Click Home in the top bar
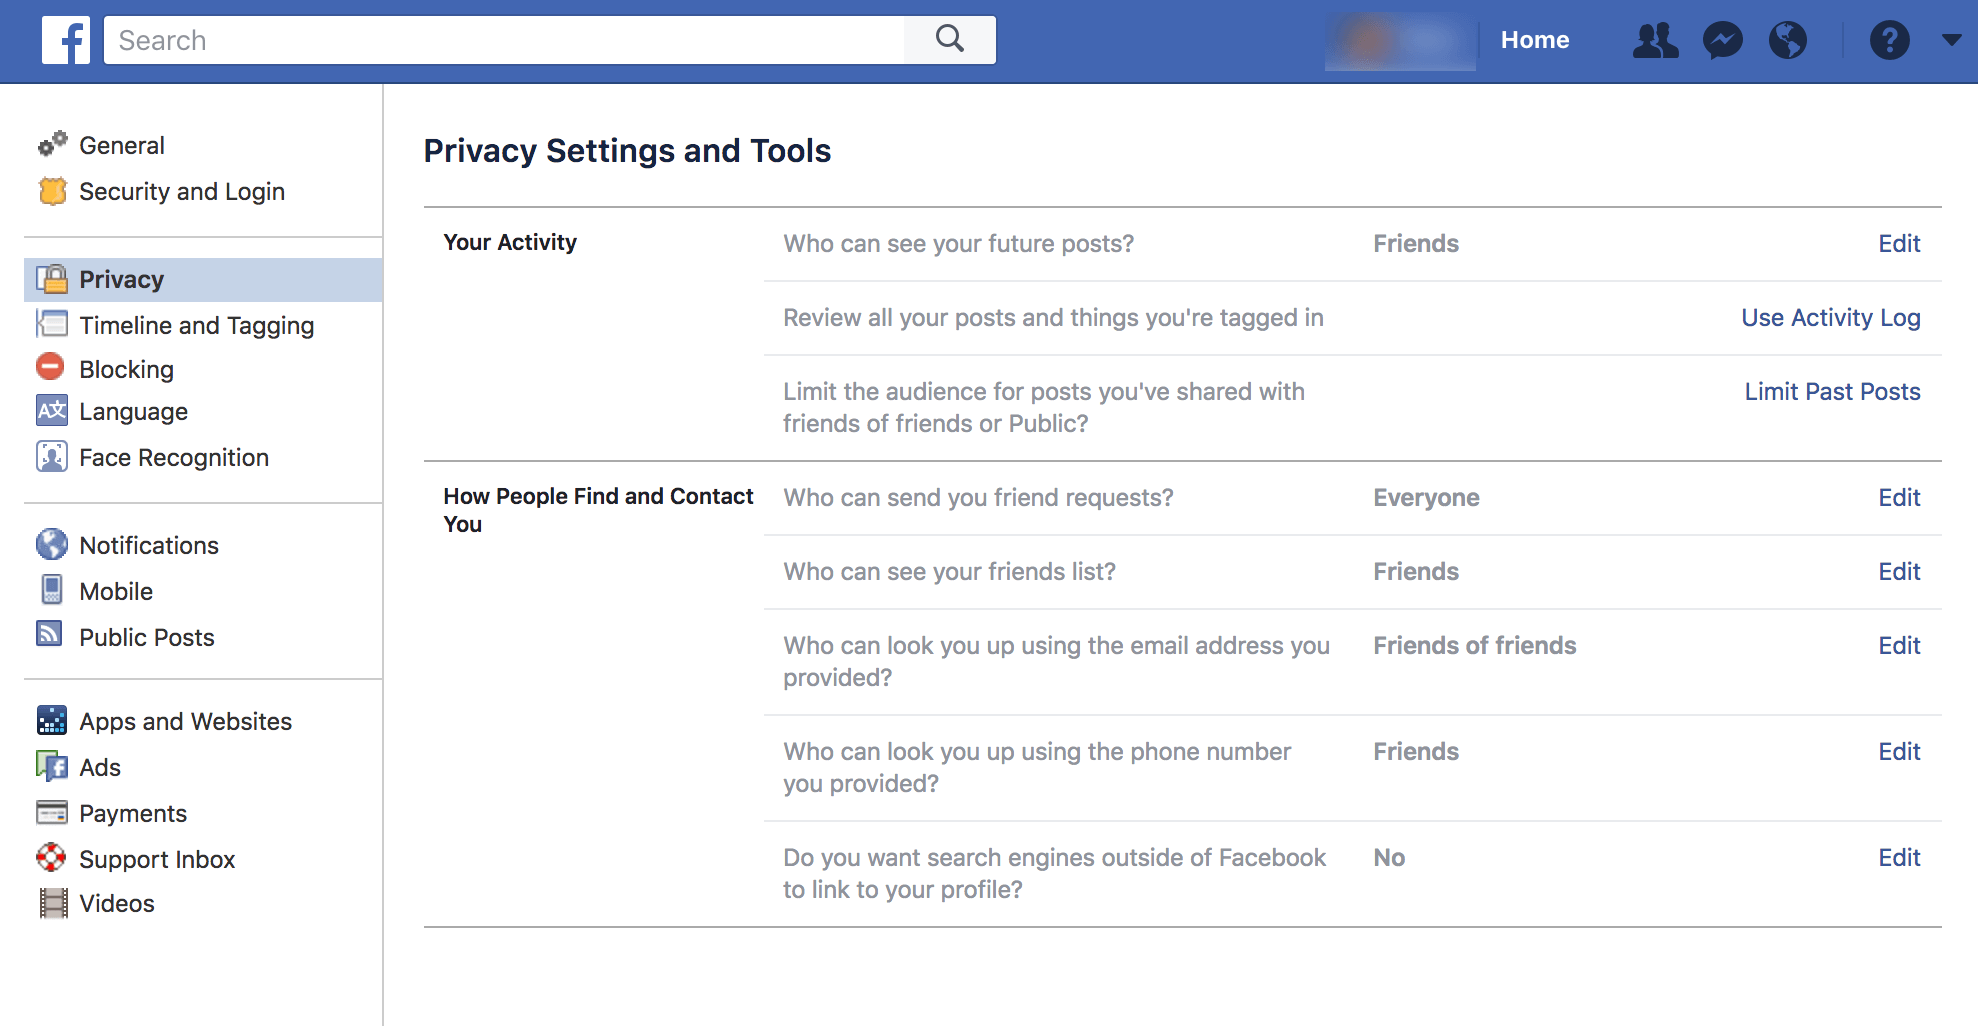The width and height of the screenshot is (1978, 1026). pos(1534,40)
